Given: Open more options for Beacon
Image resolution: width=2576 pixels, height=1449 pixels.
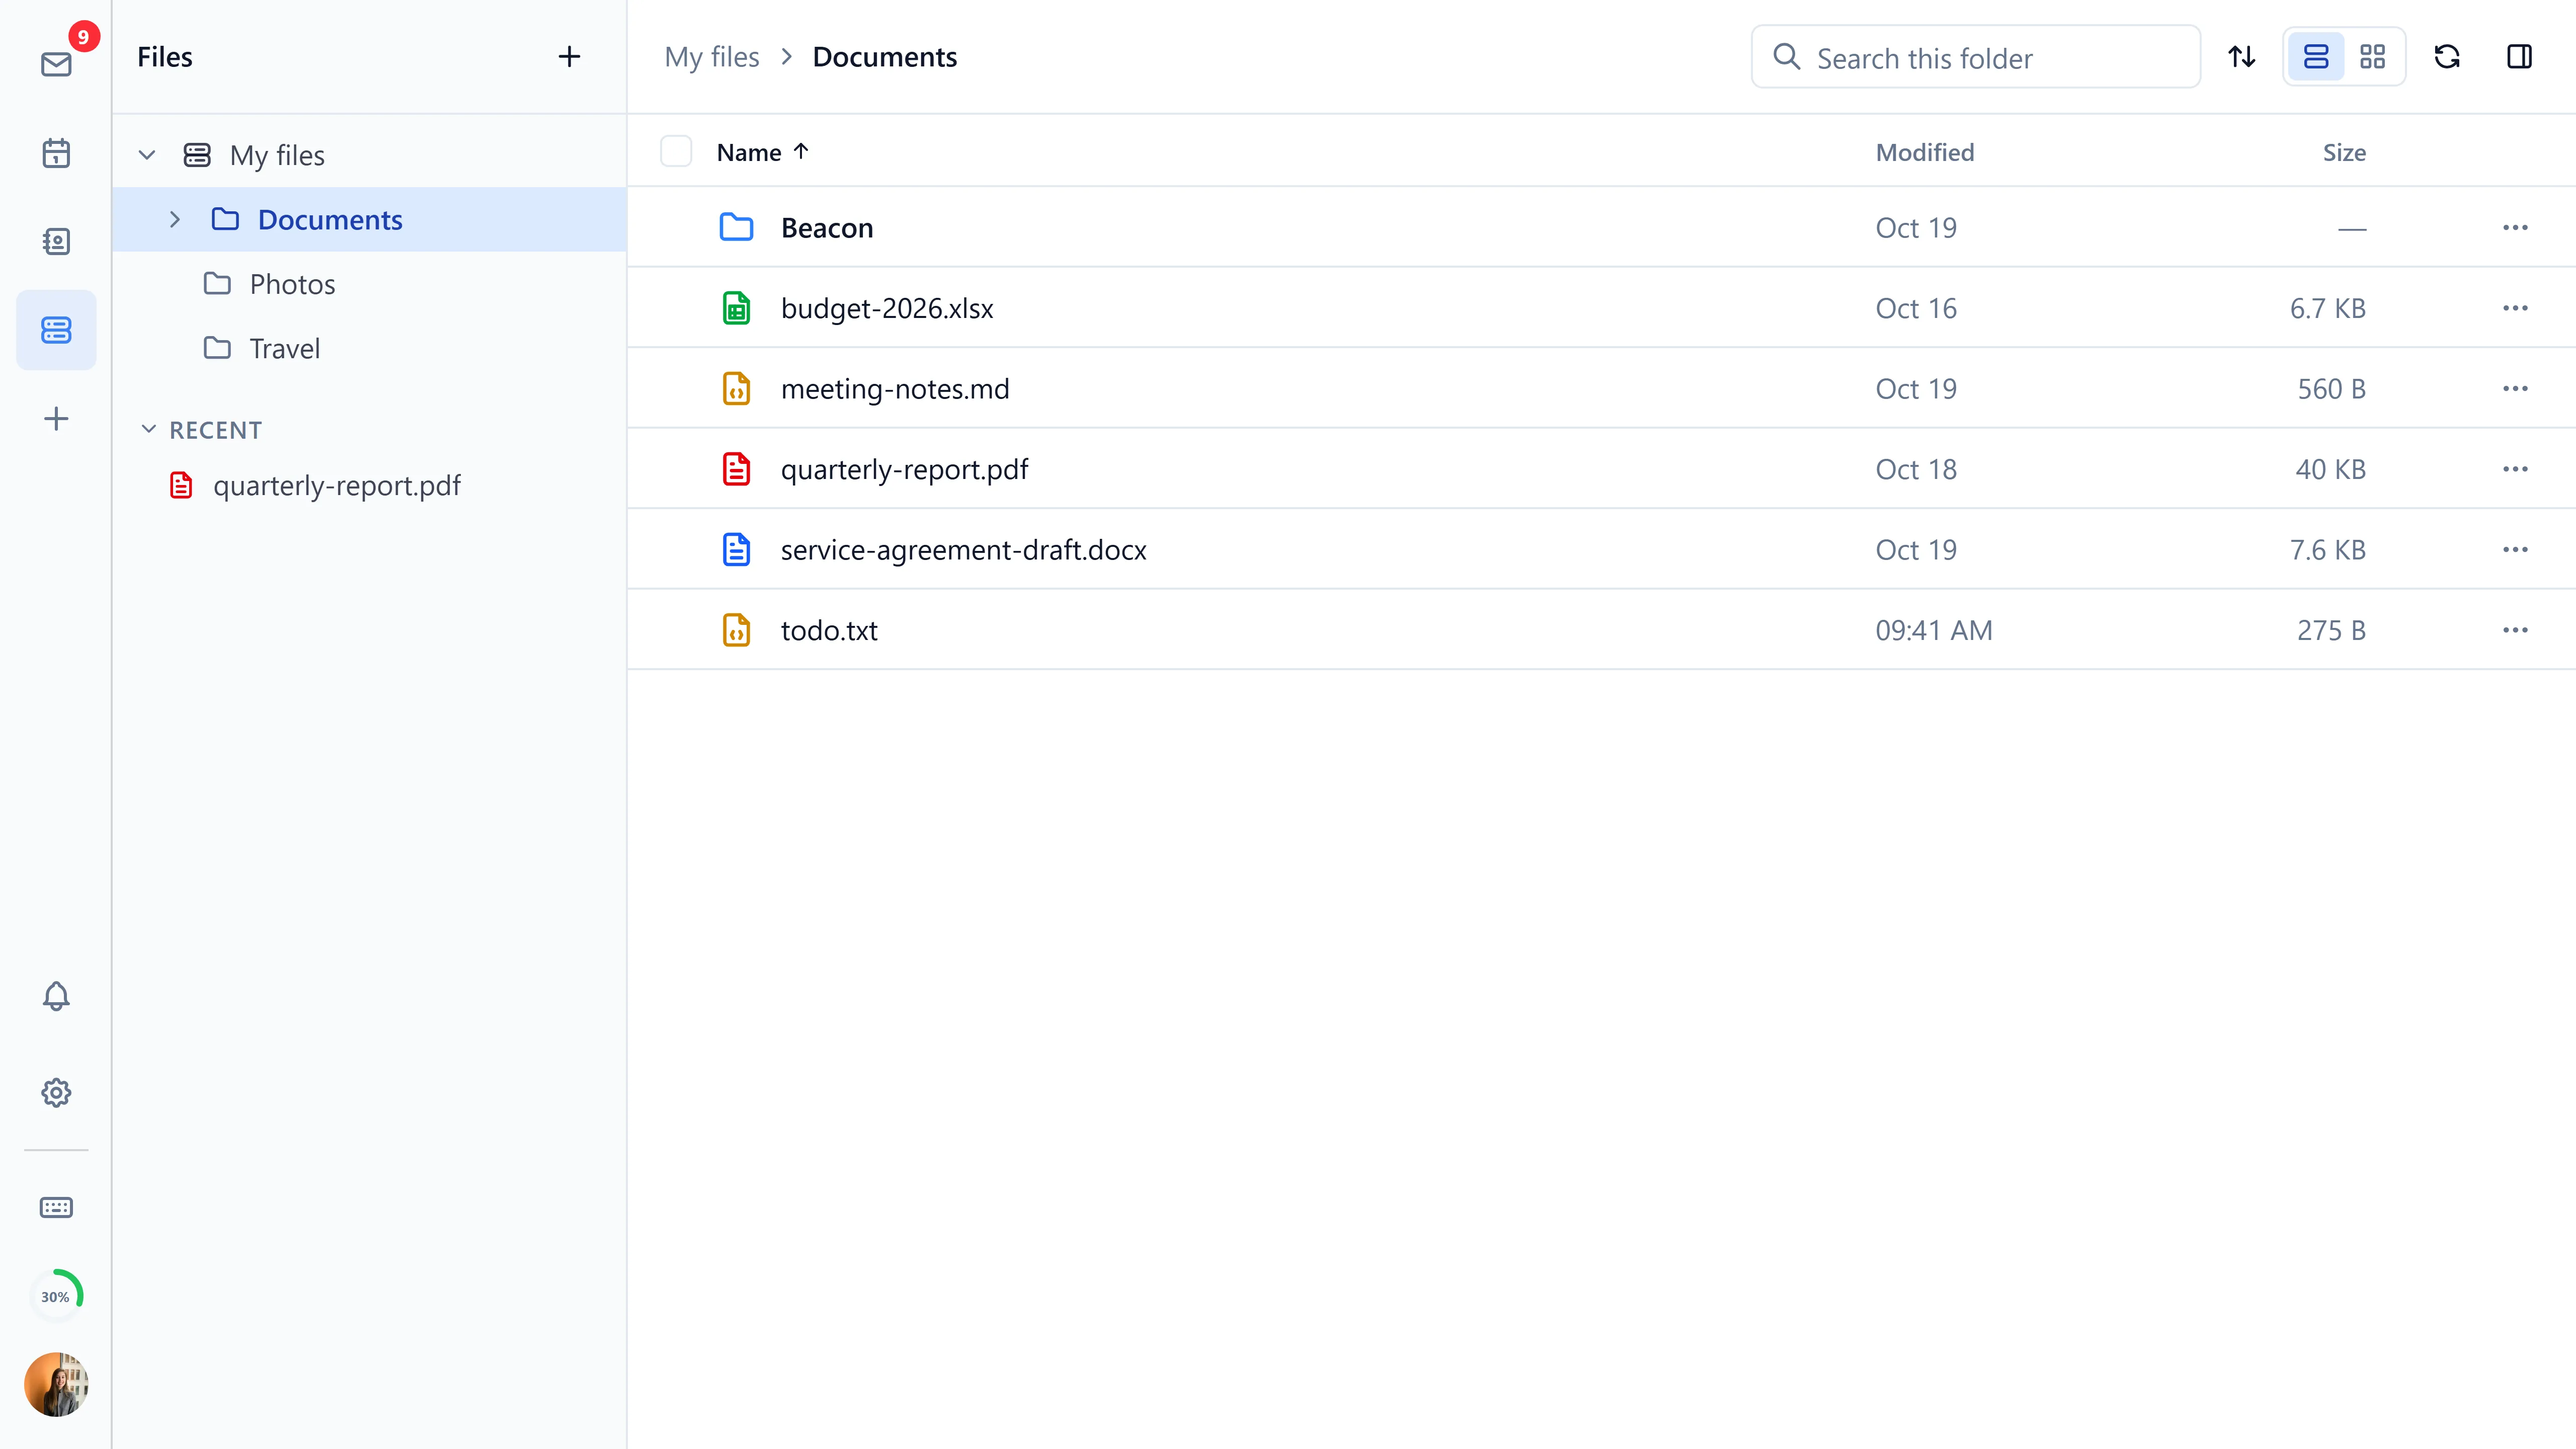Looking at the screenshot, I should tap(2515, 227).
